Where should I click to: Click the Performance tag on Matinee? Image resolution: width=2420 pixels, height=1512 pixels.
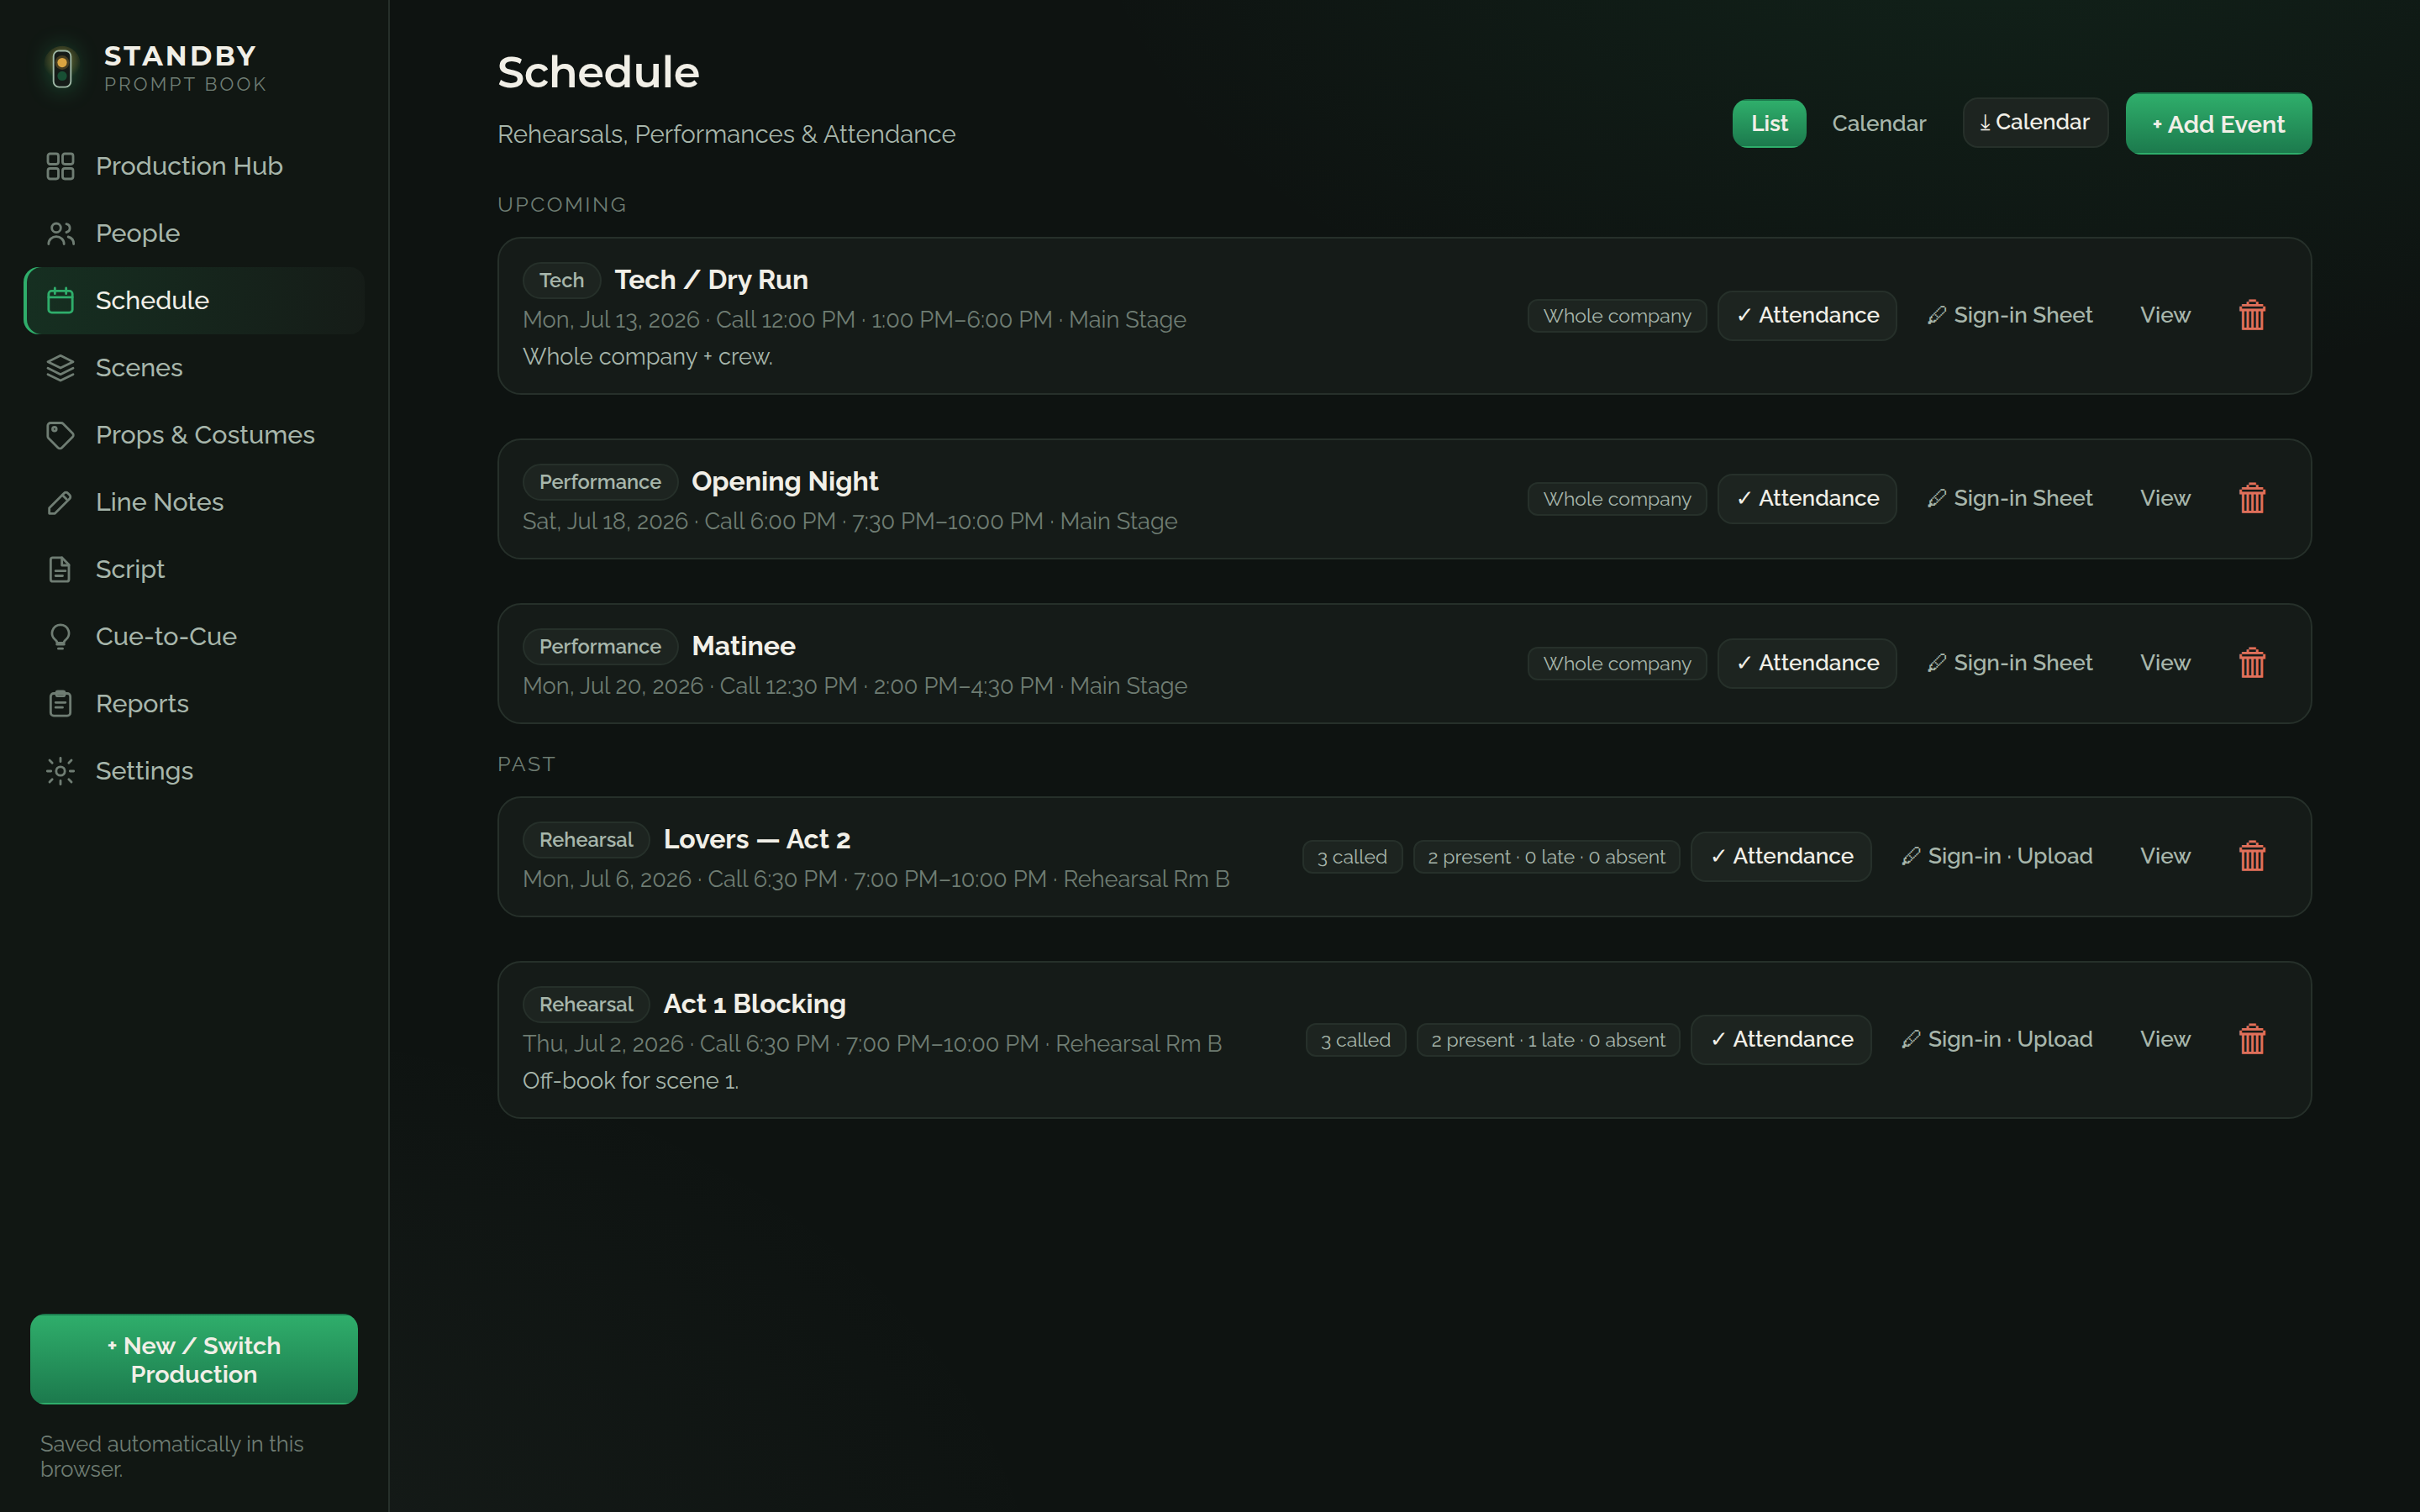600,647
